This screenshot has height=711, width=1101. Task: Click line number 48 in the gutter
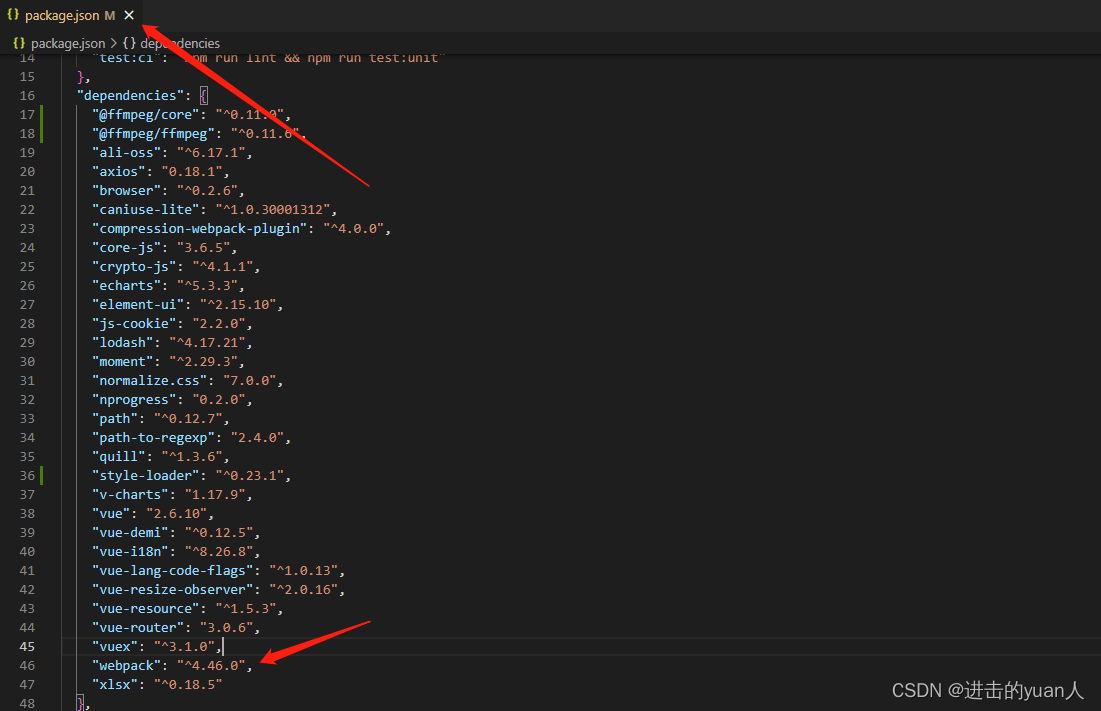click(27, 703)
